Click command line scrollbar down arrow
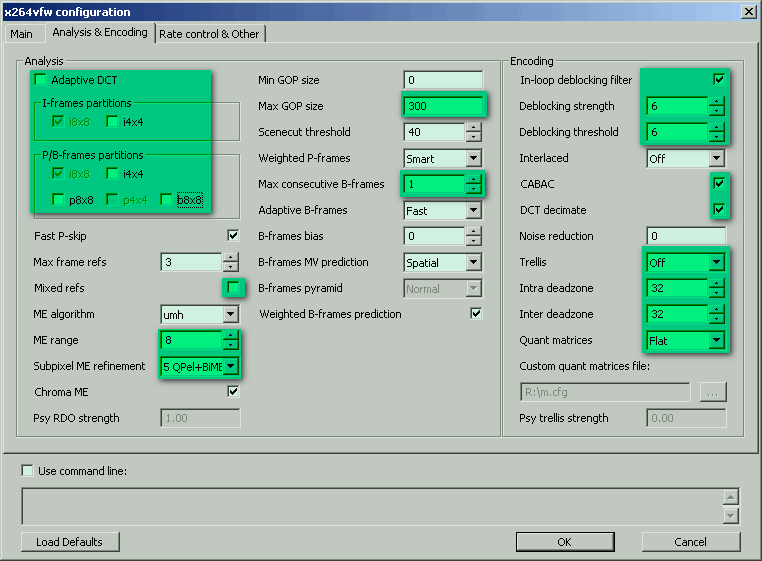The height and width of the screenshot is (561, 762). 731,515
